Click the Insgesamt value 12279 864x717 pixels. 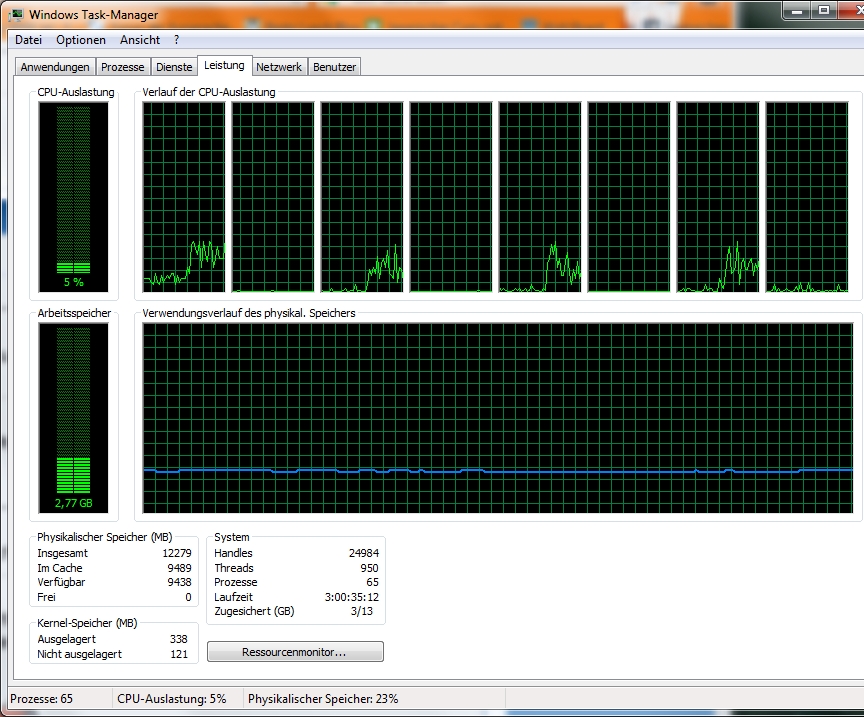coord(177,553)
